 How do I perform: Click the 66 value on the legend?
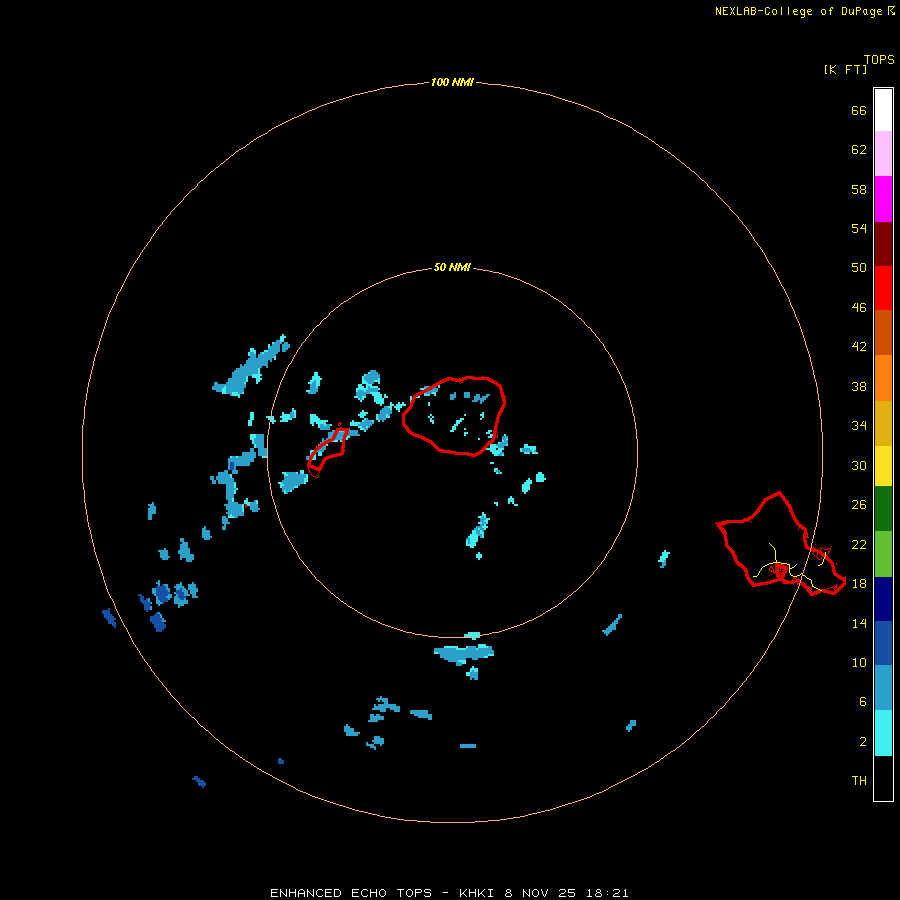tap(859, 111)
